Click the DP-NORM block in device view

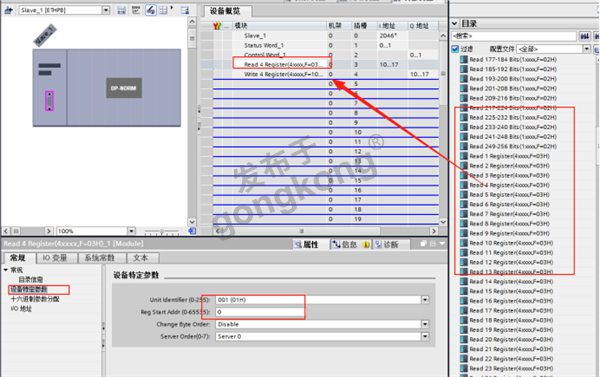(124, 88)
